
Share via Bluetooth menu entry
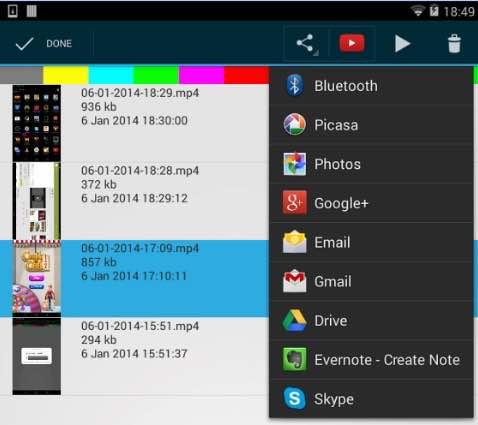[371, 86]
